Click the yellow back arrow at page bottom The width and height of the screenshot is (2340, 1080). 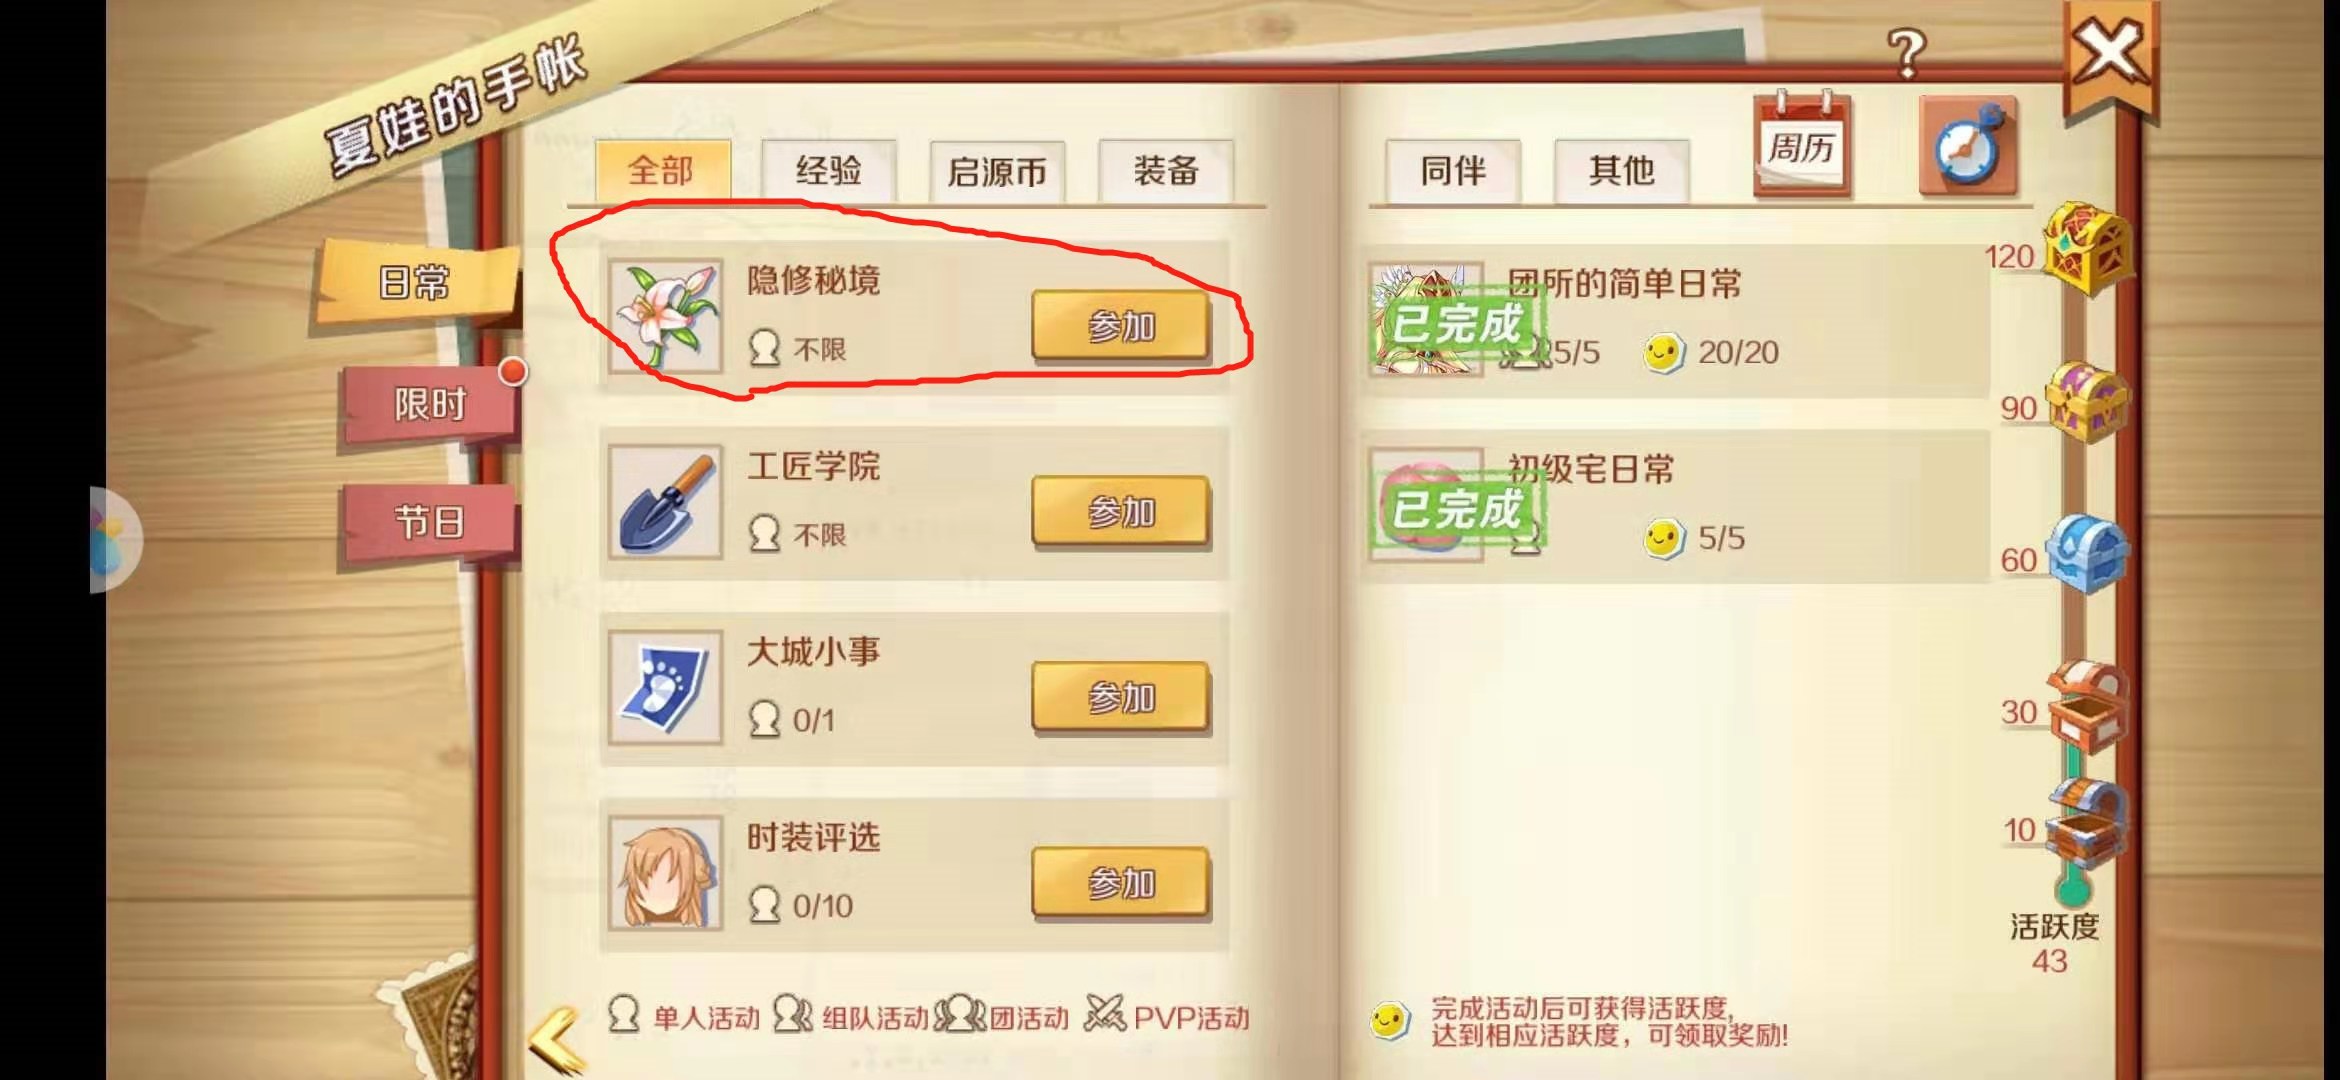(x=556, y=1040)
